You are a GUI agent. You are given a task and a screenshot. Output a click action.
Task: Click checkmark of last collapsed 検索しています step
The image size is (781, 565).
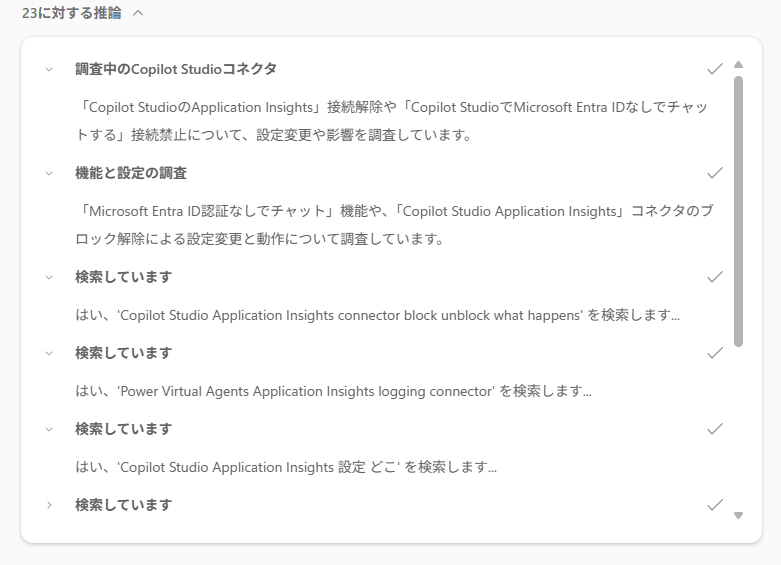(x=715, y=505)
